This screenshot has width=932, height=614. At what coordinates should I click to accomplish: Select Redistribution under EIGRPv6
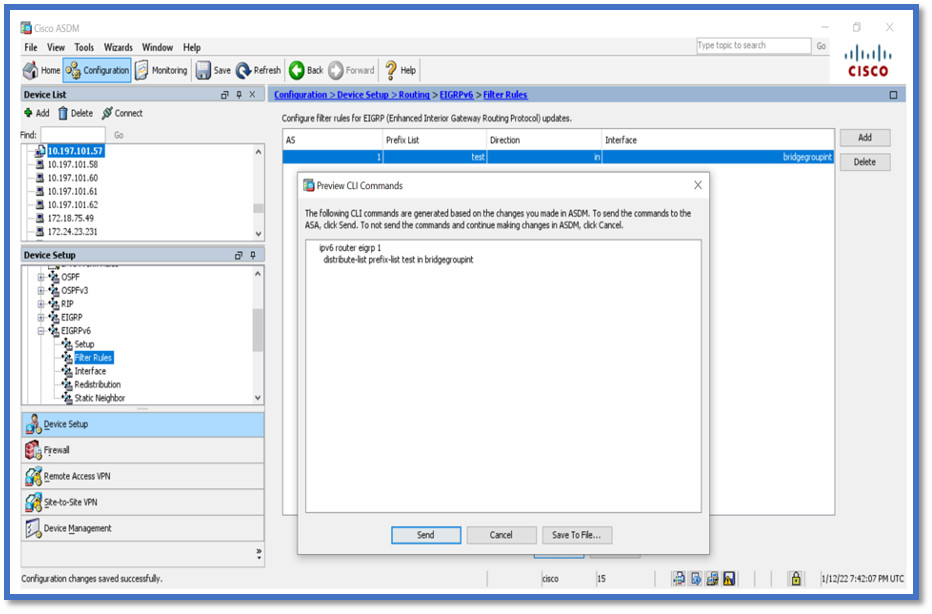(x=97, y=385)
